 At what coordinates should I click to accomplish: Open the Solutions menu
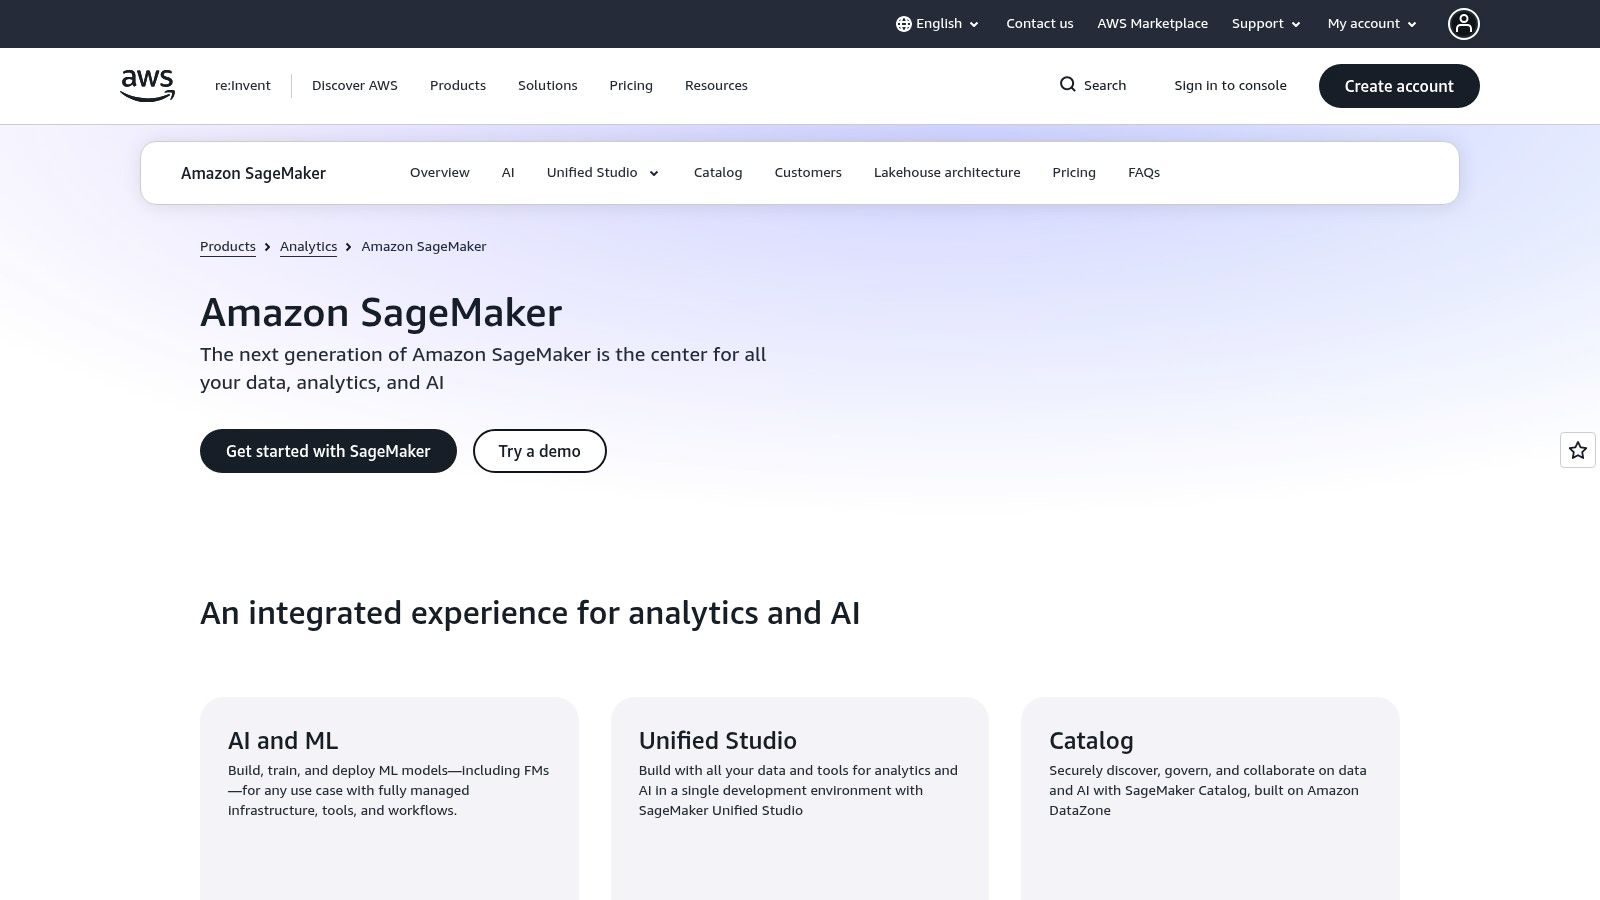[x=548, y=85]
